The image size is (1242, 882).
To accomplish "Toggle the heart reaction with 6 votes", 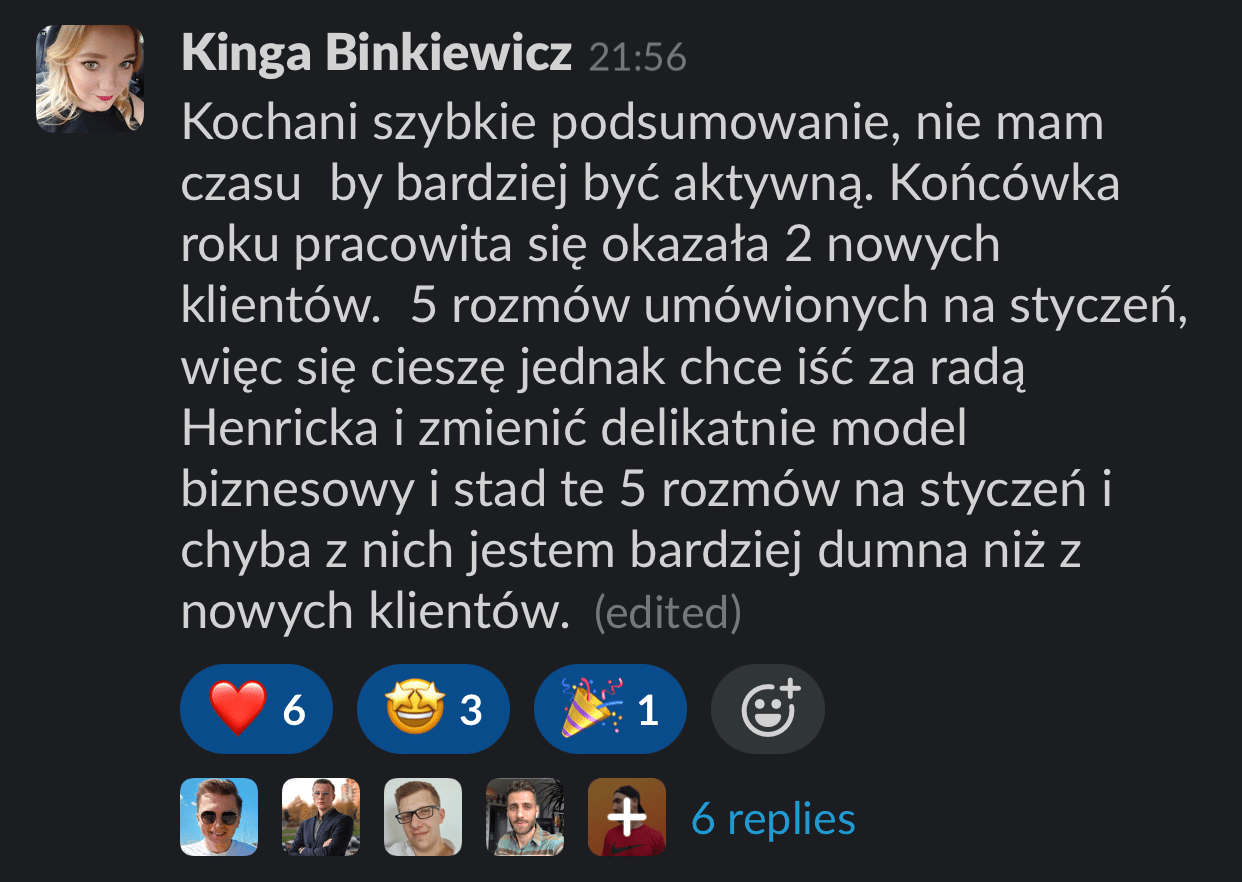I will pos(255,709).
